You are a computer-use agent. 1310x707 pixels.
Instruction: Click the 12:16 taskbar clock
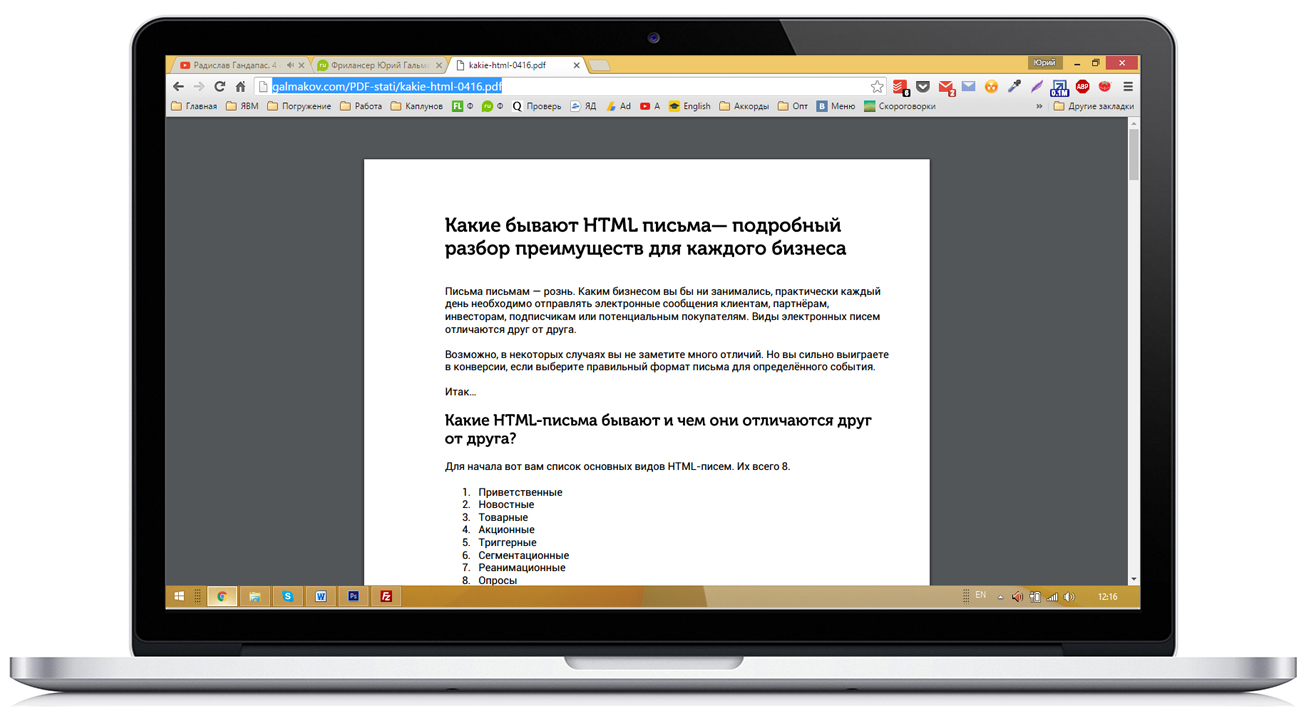coord(1107,597)
